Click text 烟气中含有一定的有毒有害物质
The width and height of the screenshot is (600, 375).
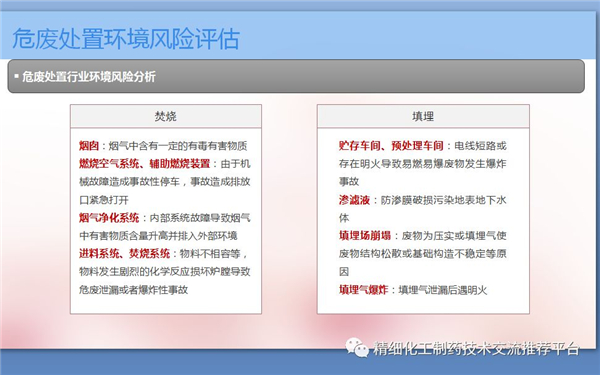tap(178, 146)
